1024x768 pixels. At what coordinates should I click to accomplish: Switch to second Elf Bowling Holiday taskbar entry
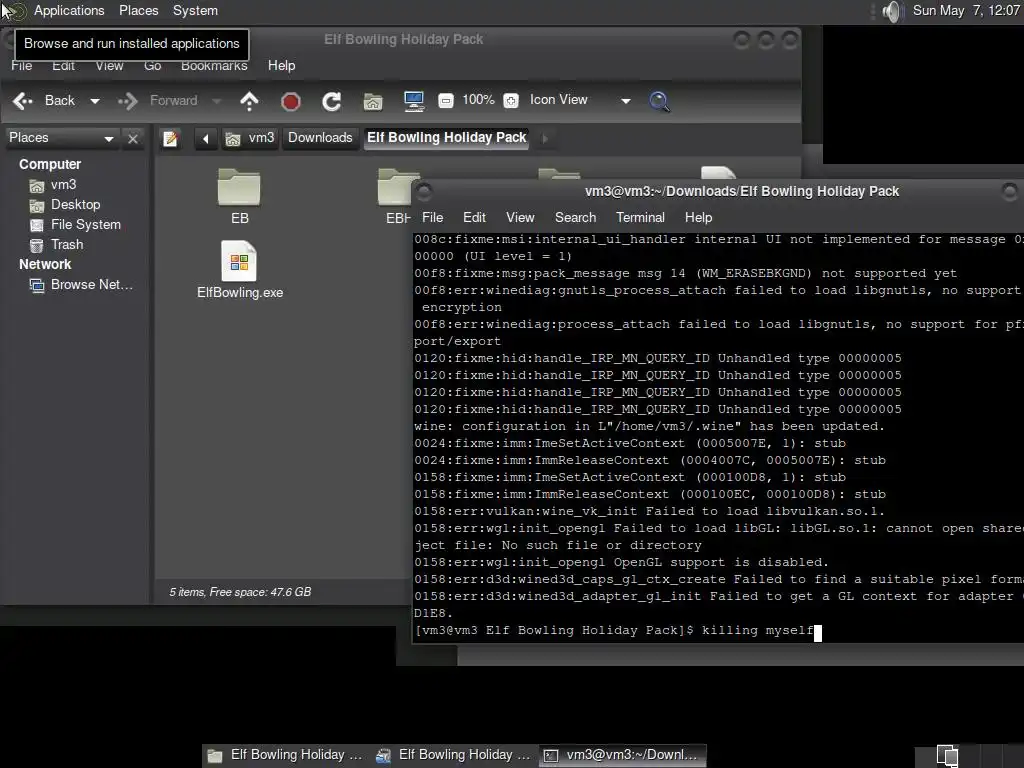point(453,755)
